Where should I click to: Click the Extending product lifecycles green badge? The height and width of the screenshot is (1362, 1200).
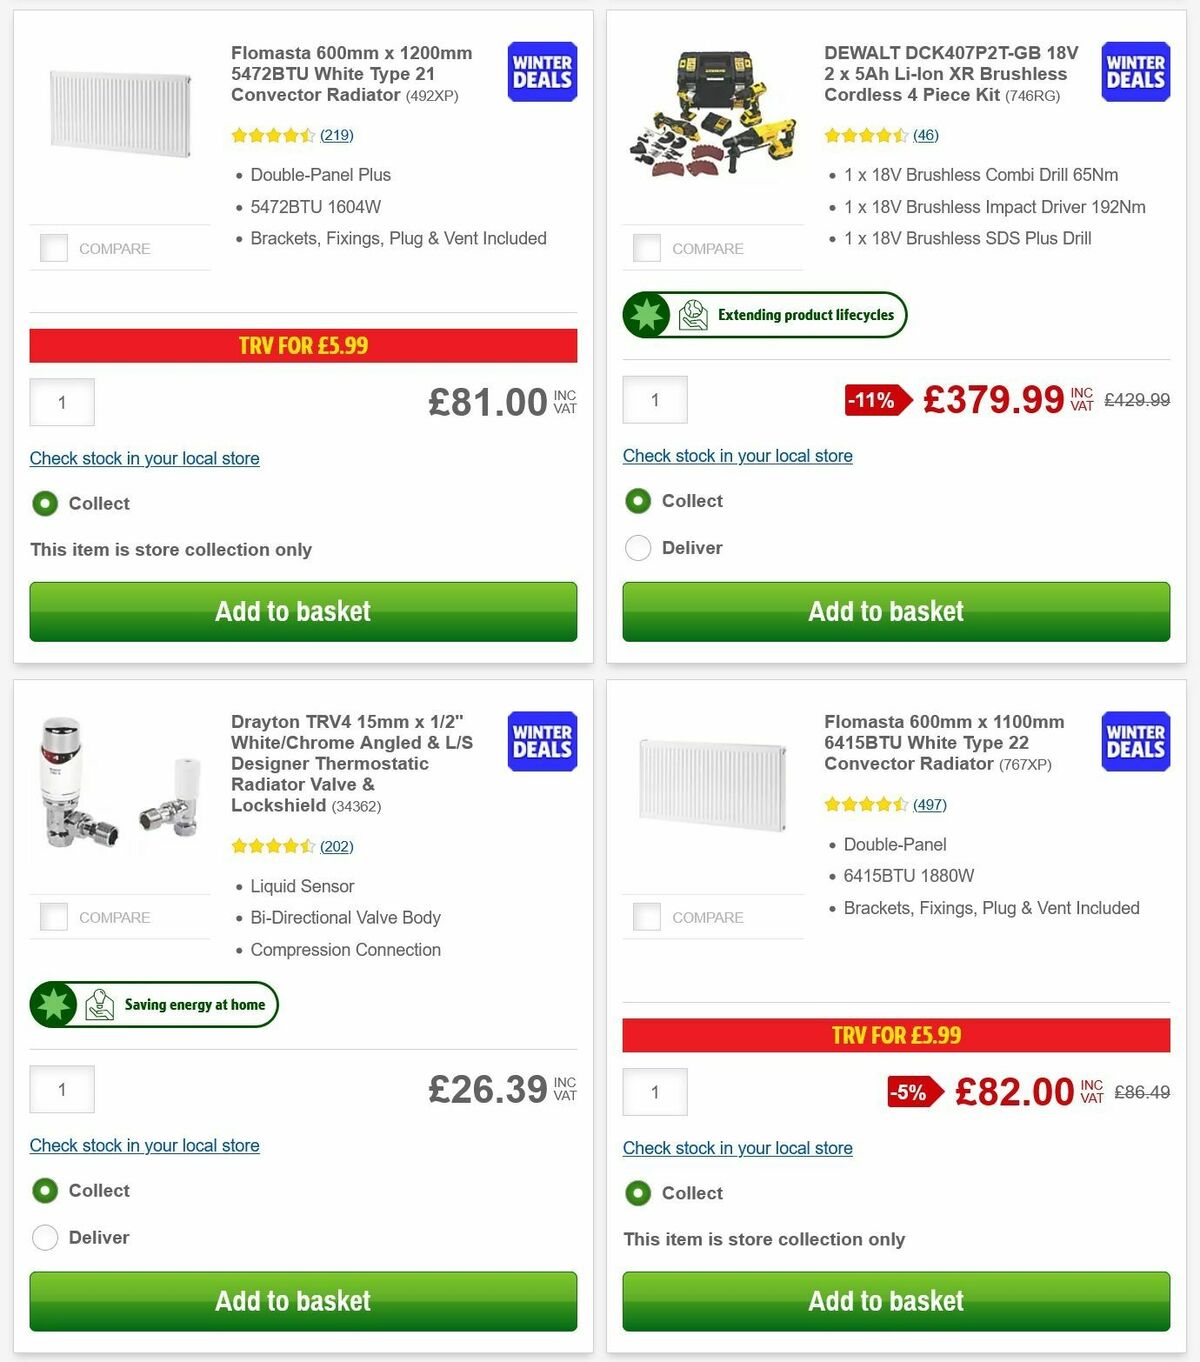coord(764,314)
